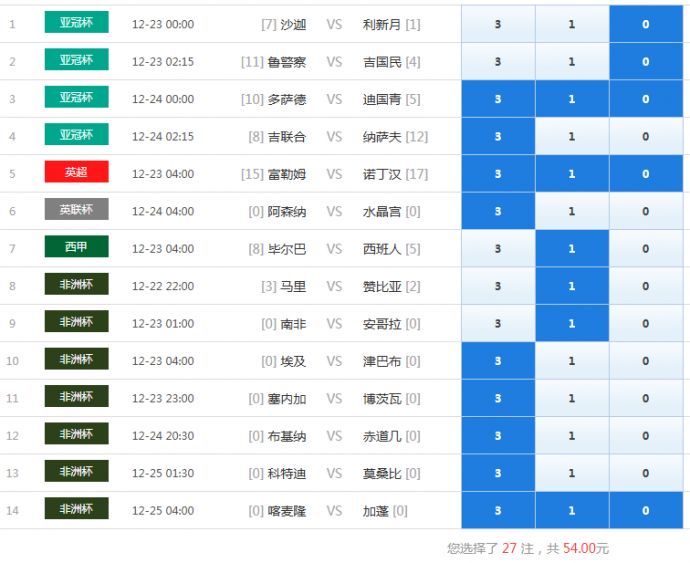Deselect win option 3 for 富勒姆 vs 诺丁汉
Image resolution: width=690 pixels, height=563 pixels.
498,174
